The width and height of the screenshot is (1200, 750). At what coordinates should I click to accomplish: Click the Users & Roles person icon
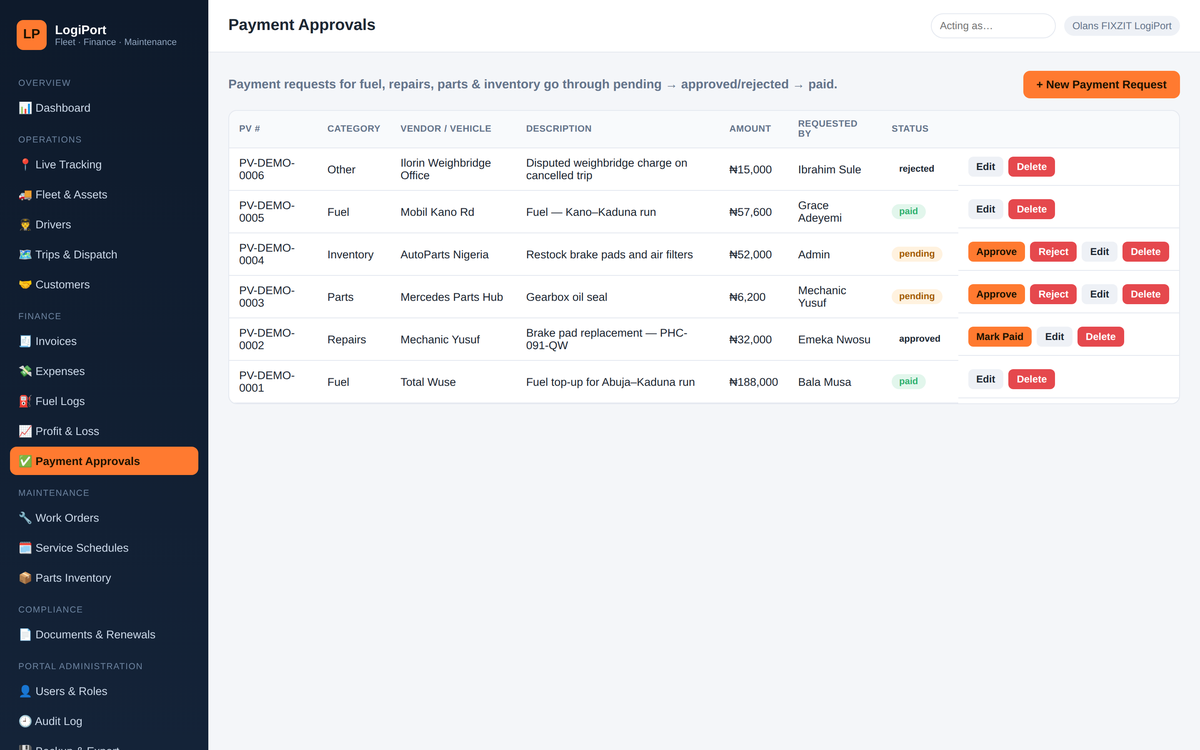pyautogui.click(x=25, y=692)
